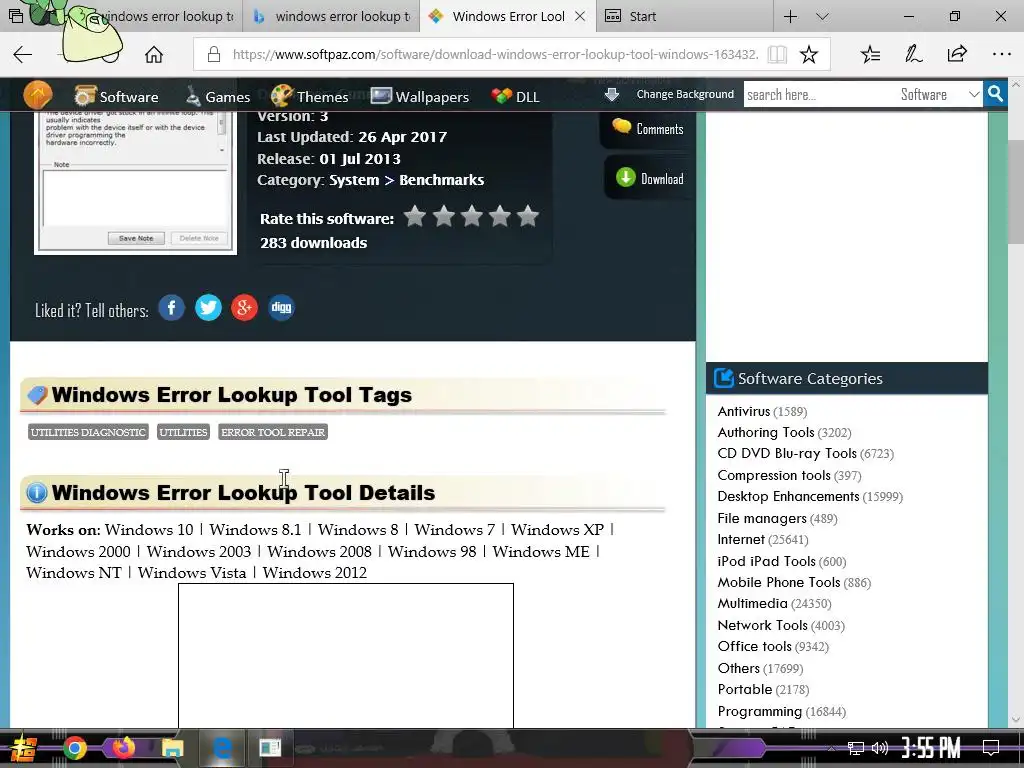Screen dimensions: 1024x768
Task: Open File Explorer from the taskbar
Action: (x=173, y=748)
